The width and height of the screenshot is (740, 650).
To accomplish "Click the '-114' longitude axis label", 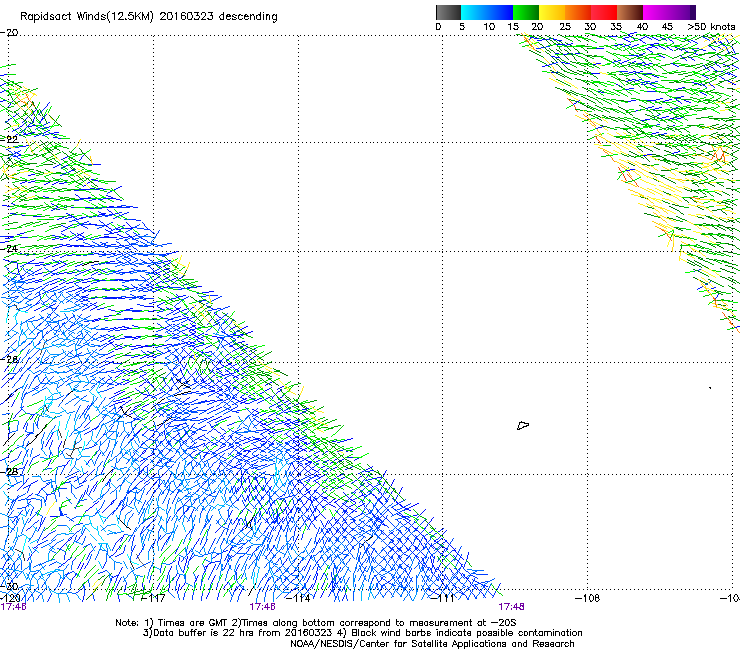I will coord(298,598).
